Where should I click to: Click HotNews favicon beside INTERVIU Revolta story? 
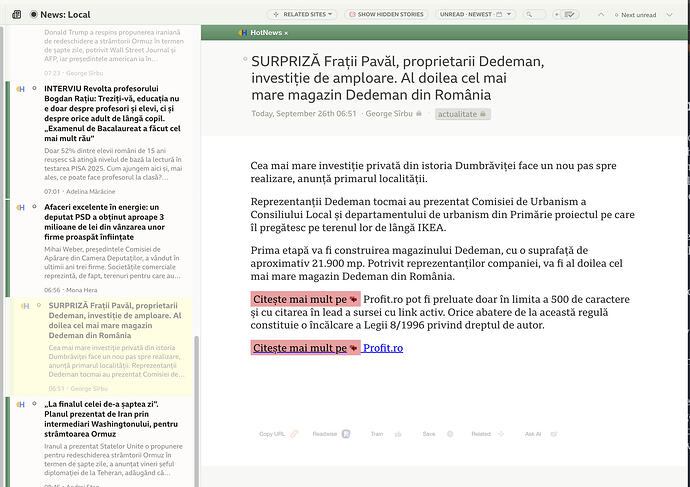(21, 89)
